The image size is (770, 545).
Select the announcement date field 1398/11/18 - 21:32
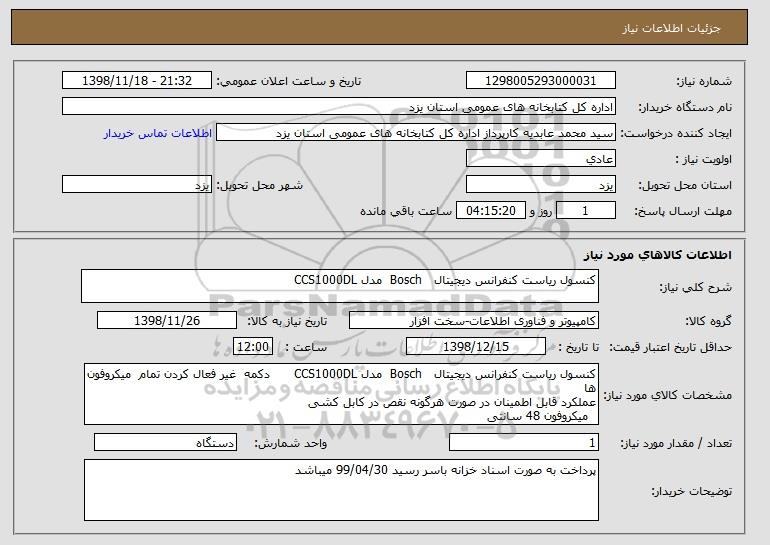click(x=137, y=81)
